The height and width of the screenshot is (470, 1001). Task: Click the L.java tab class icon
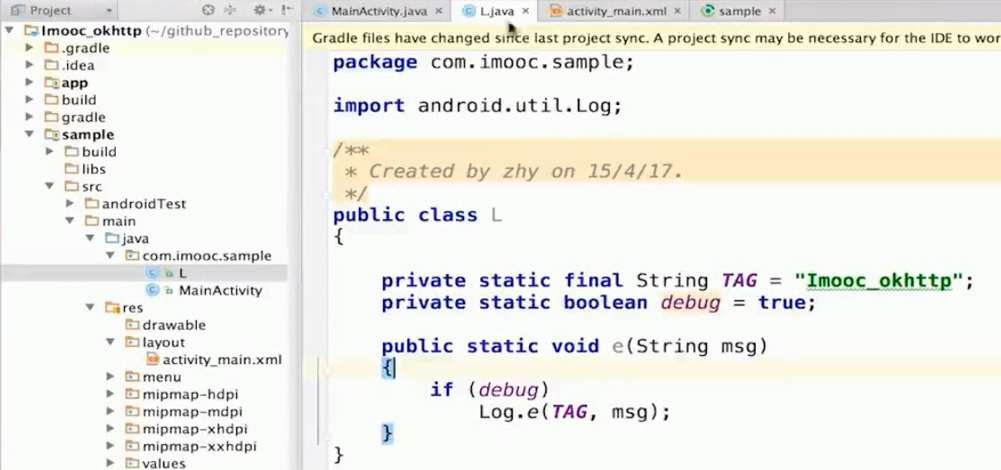point(469,11)
